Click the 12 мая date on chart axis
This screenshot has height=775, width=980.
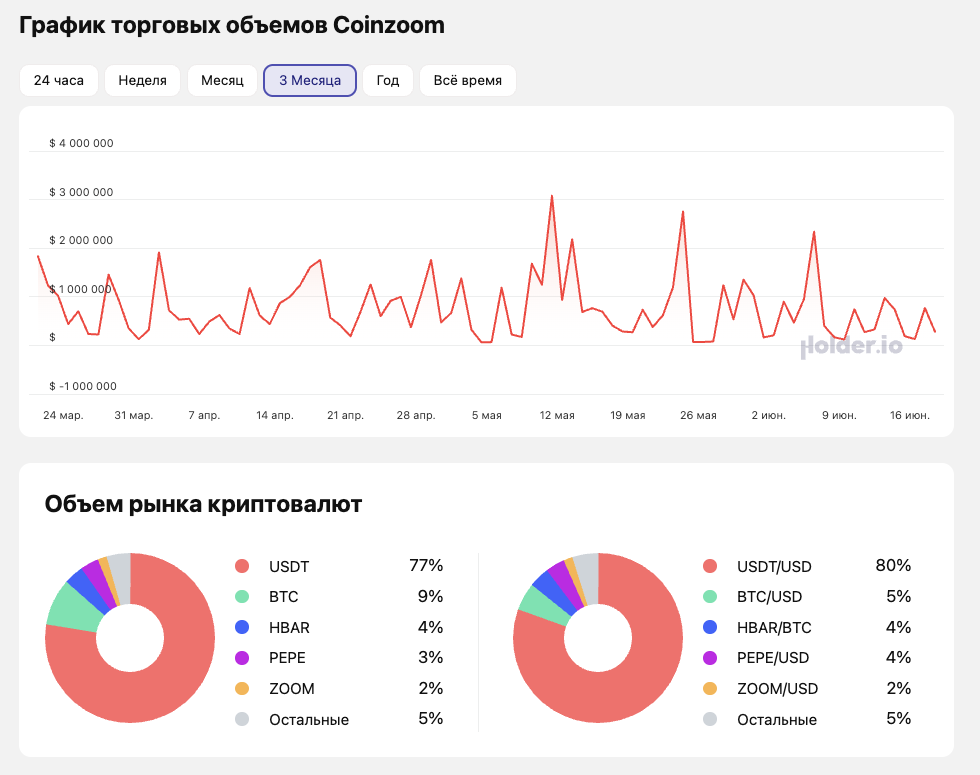pyautogui.click(x=557, y=415)
